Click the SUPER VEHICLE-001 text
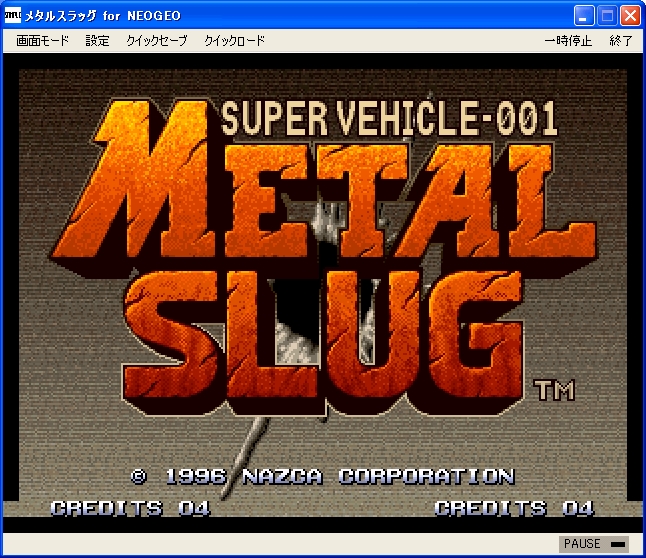646x558 pixels. pyautogui.click(x=389, y=118)
